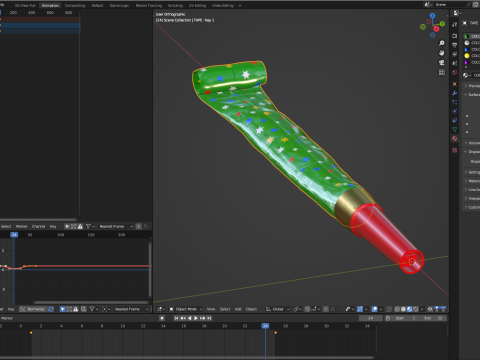Open the Object Mode dropdown

(186, 309)
